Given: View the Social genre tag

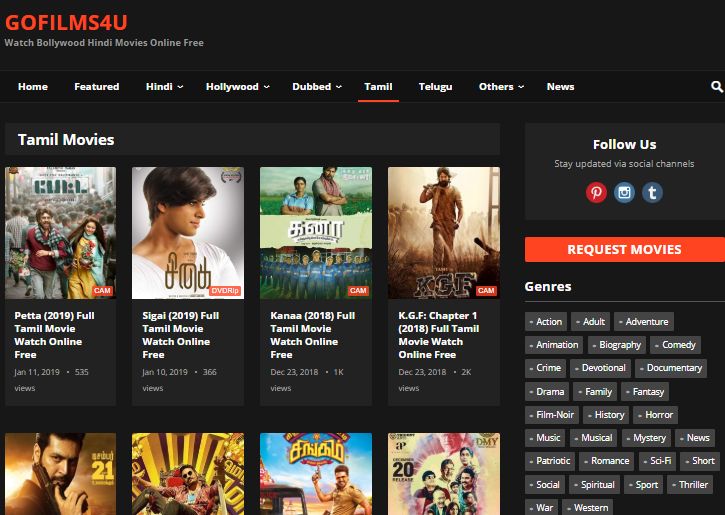Looking at the screenshot, I should click(545, 485).
